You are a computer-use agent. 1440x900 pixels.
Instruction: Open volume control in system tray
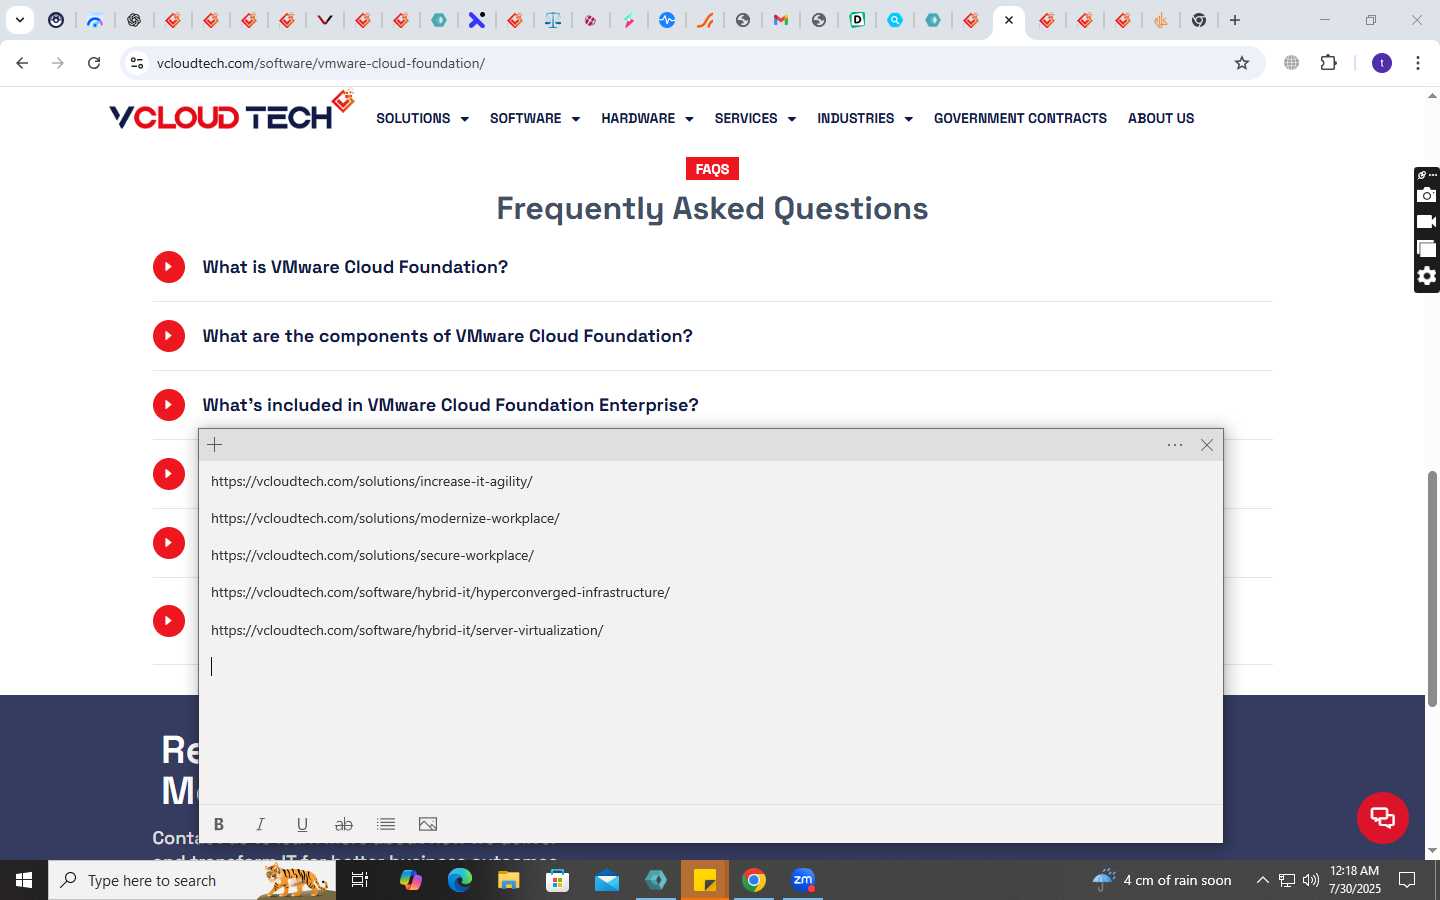[1310, 880]
